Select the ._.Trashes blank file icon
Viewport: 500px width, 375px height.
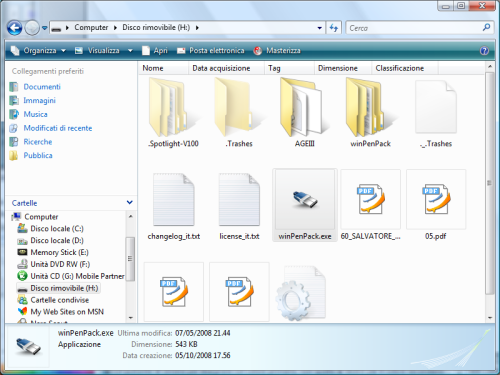pyautogui.click(x=436, y=107)
